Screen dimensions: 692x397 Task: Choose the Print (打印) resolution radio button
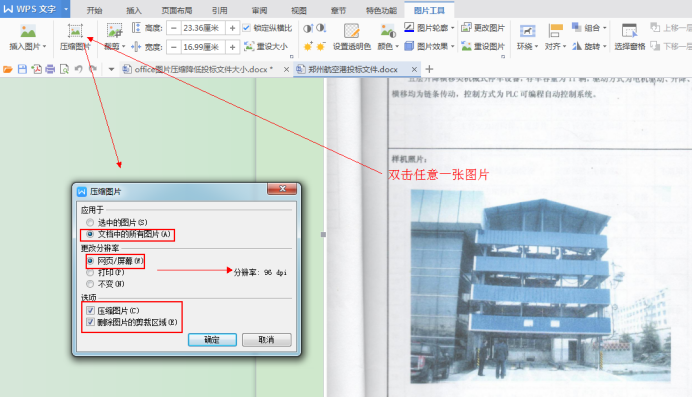[x=90, y=273]
